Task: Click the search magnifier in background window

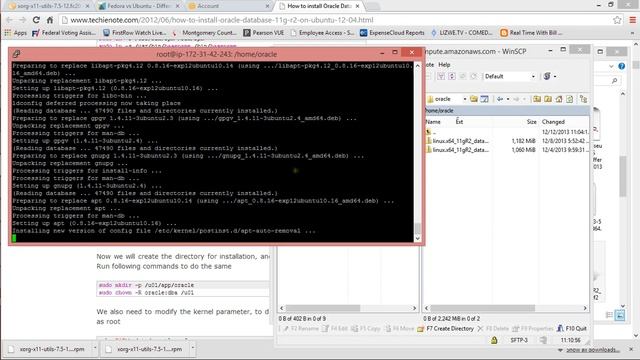Action: coord(615,81)
